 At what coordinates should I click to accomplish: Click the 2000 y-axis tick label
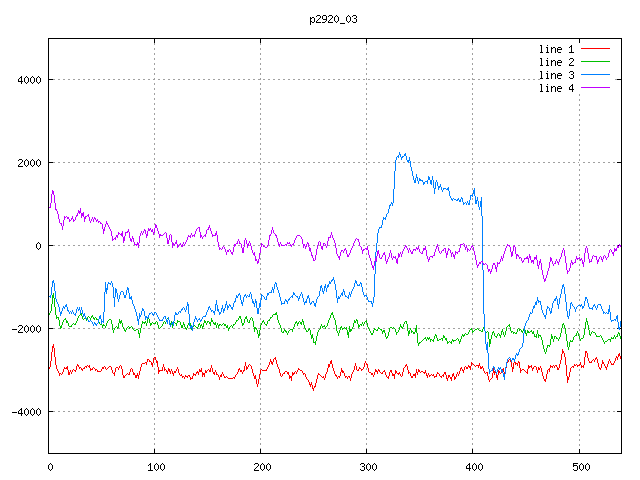click(x=28, y=163)
